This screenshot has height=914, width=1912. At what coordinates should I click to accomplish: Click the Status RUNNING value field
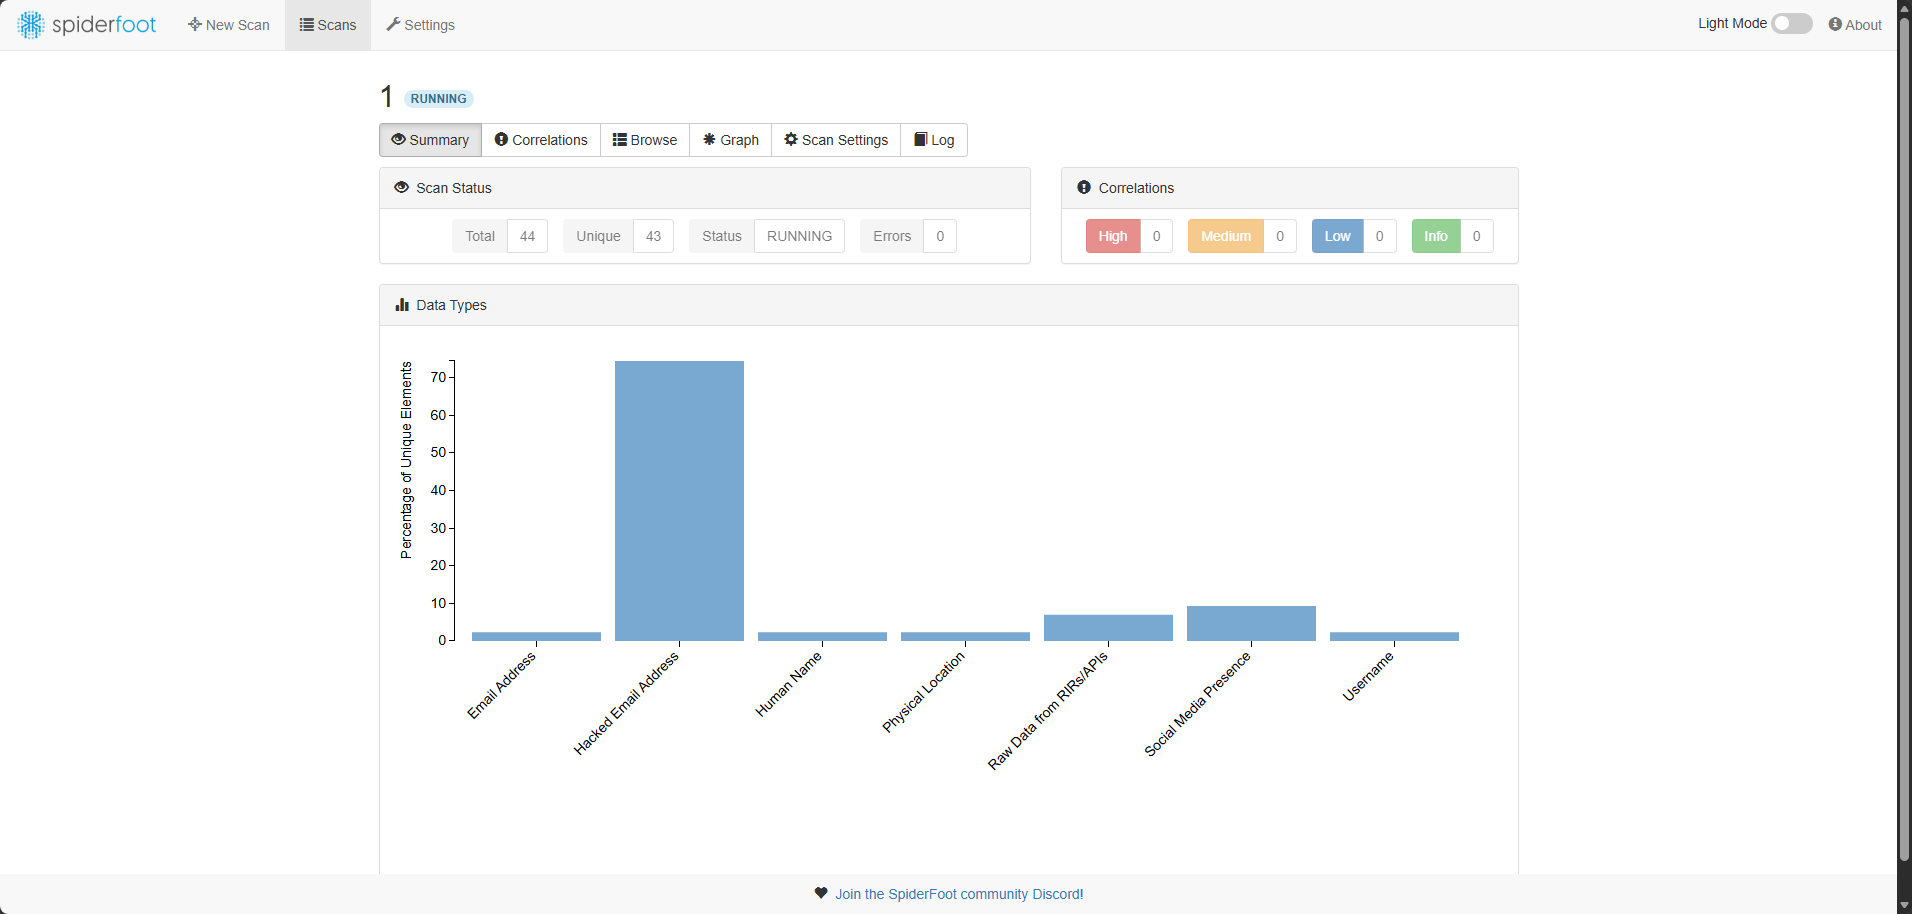(x=799, y=236)
